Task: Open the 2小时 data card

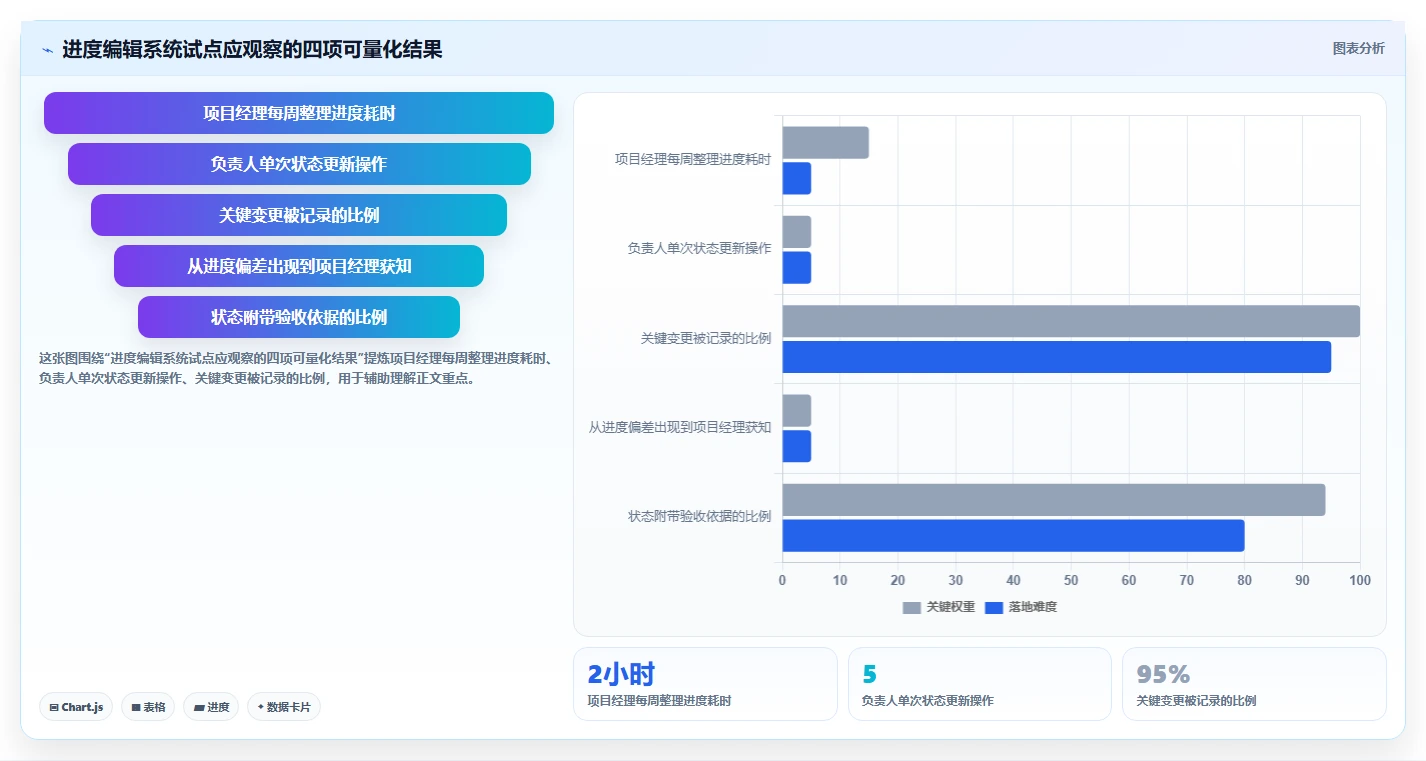Action: pos(705,684)
